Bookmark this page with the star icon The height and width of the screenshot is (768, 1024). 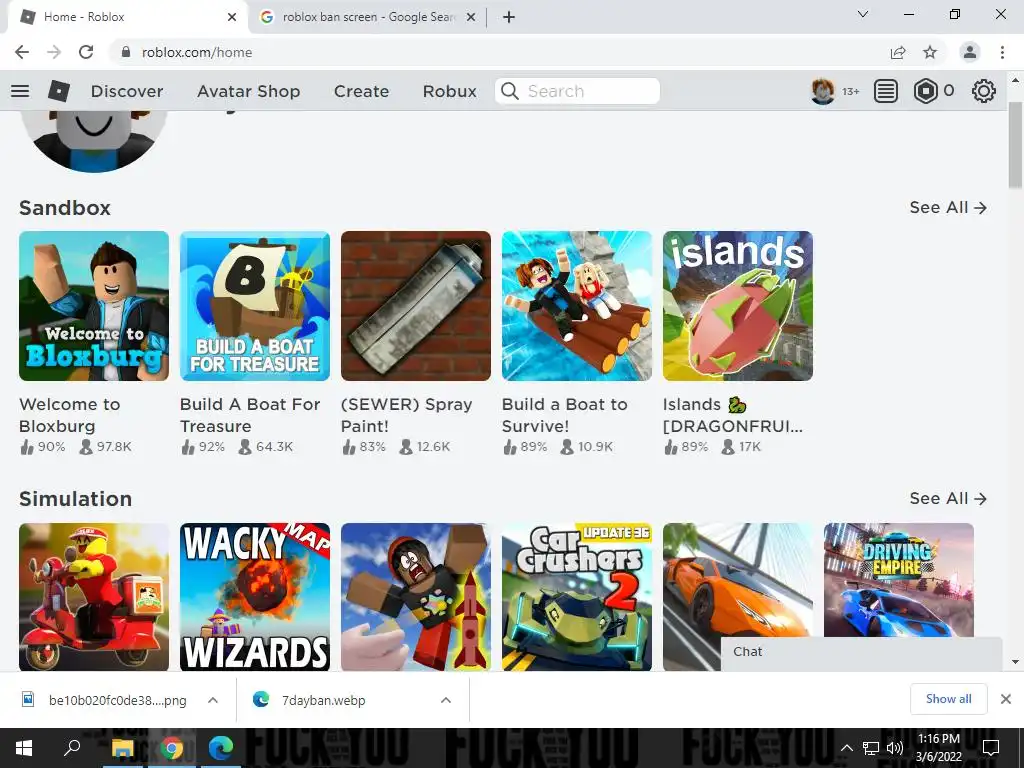[930, 52]
